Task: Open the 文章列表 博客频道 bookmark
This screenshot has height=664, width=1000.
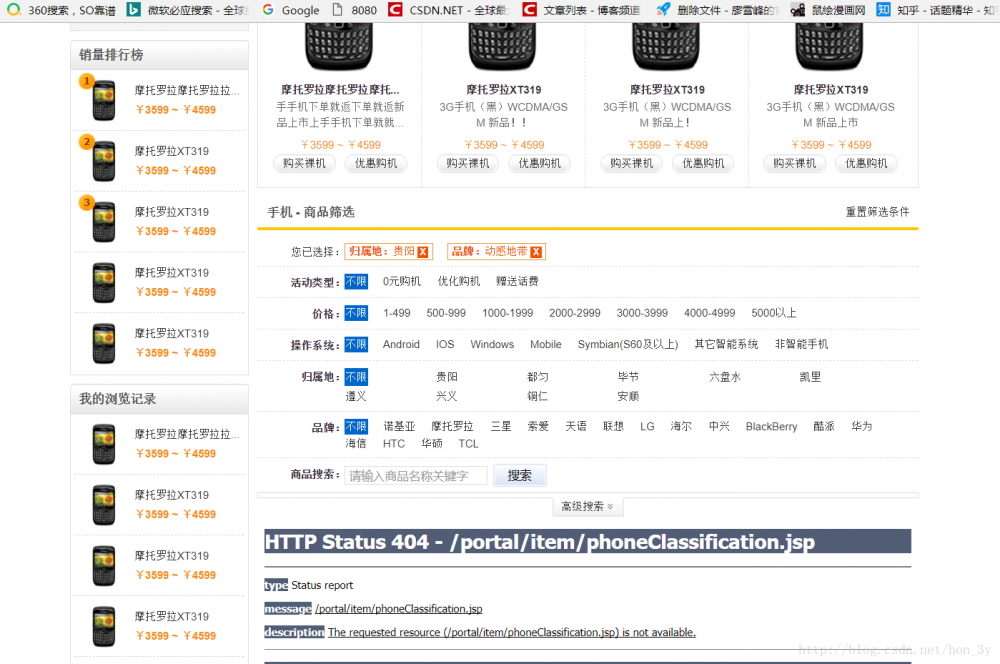Action: (581, 10)
